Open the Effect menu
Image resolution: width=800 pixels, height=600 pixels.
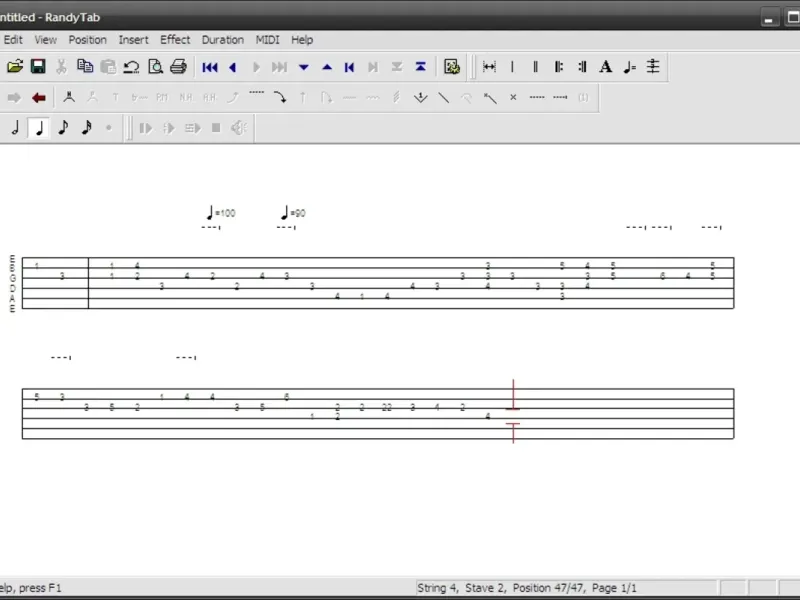(x=175, y=40)
